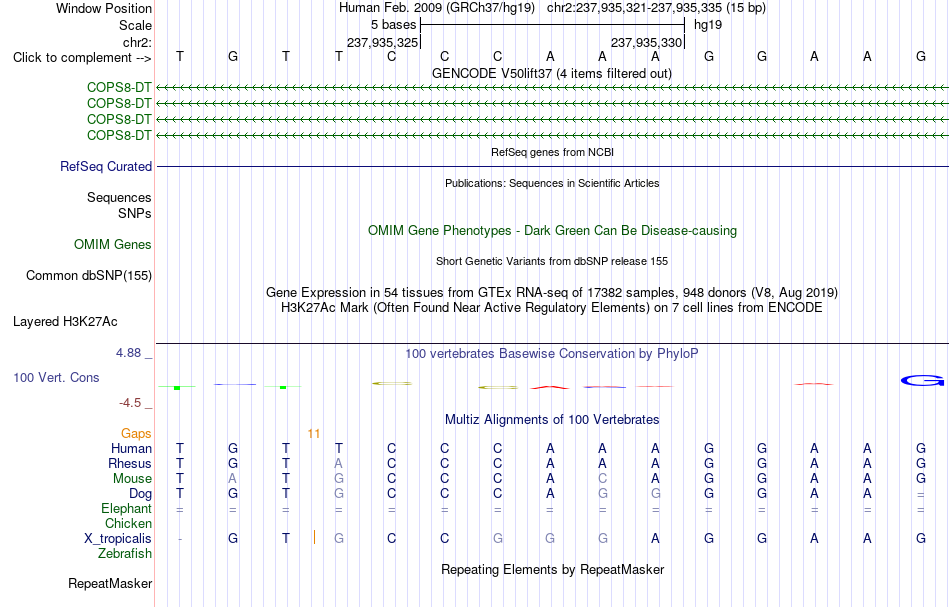Open the OMIM Genes track label
Viewport: 950px width, 607px height.
113,245
